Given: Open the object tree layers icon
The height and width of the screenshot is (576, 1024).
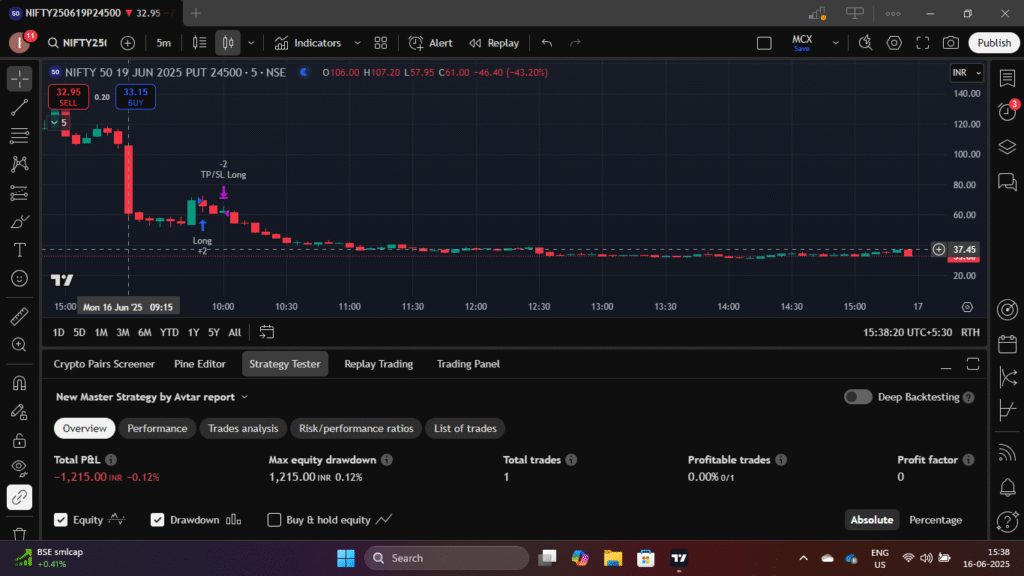Looking at the screenshot, I should coord(1007,146).
